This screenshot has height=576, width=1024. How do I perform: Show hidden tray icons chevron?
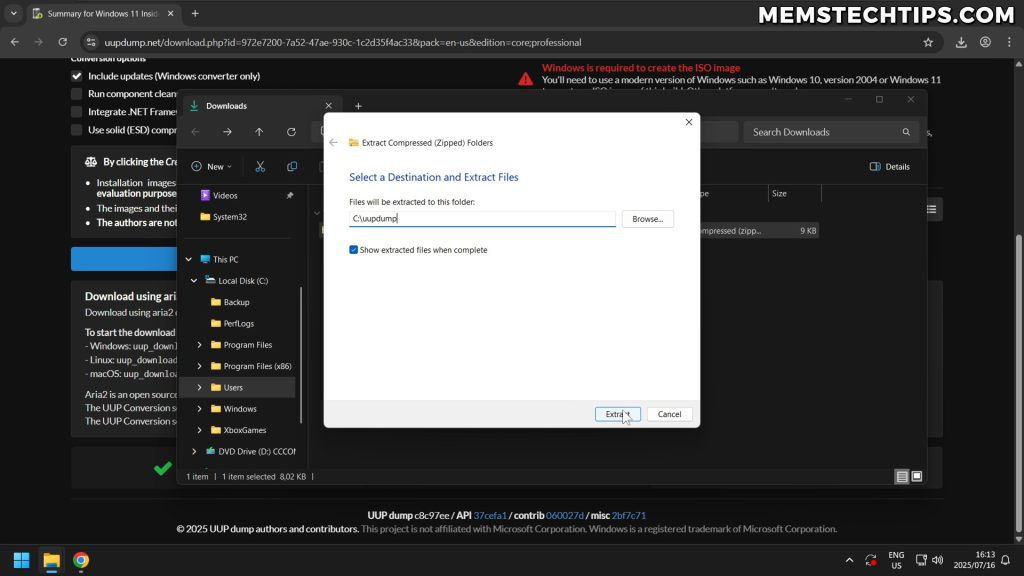(849, 560)
